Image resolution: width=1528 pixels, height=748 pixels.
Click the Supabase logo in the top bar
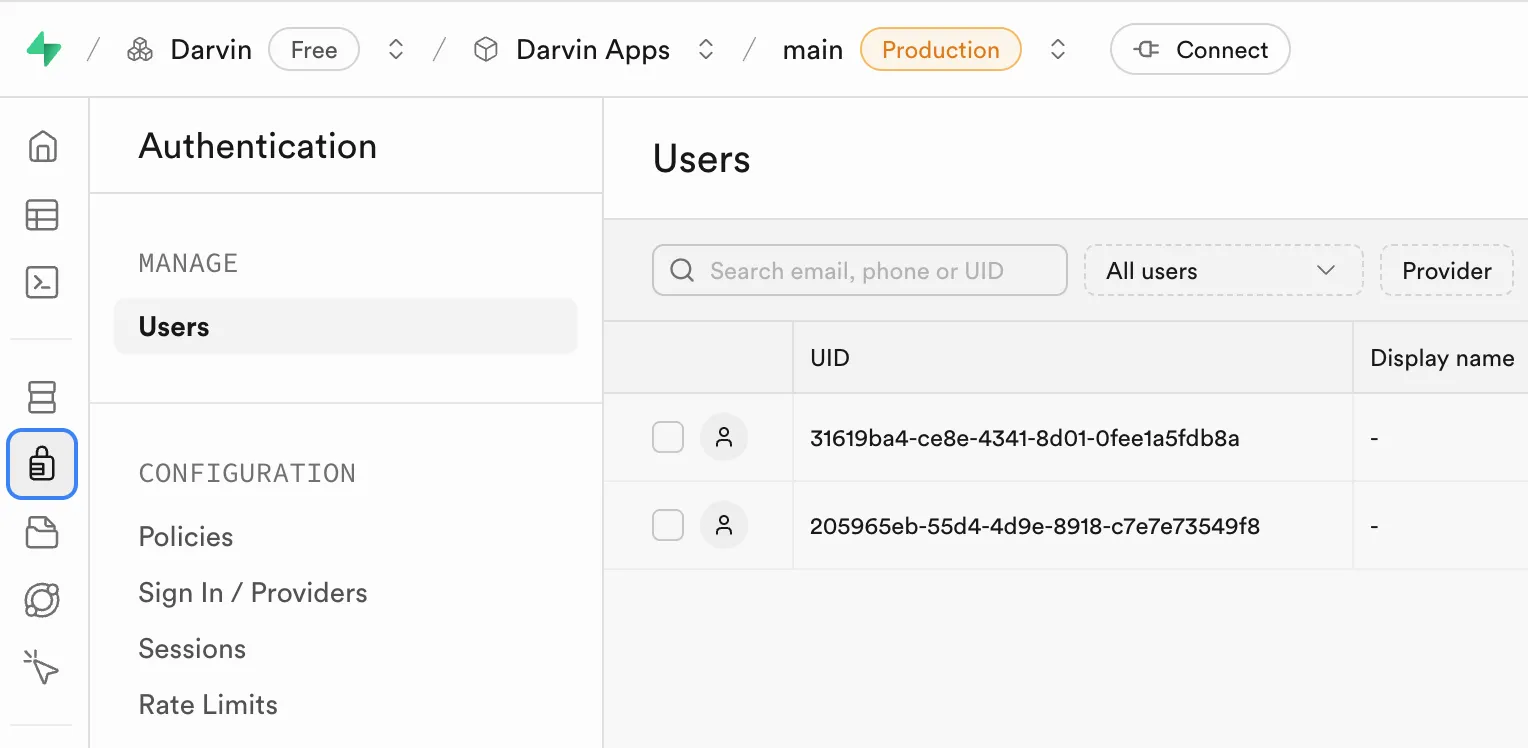45,48
